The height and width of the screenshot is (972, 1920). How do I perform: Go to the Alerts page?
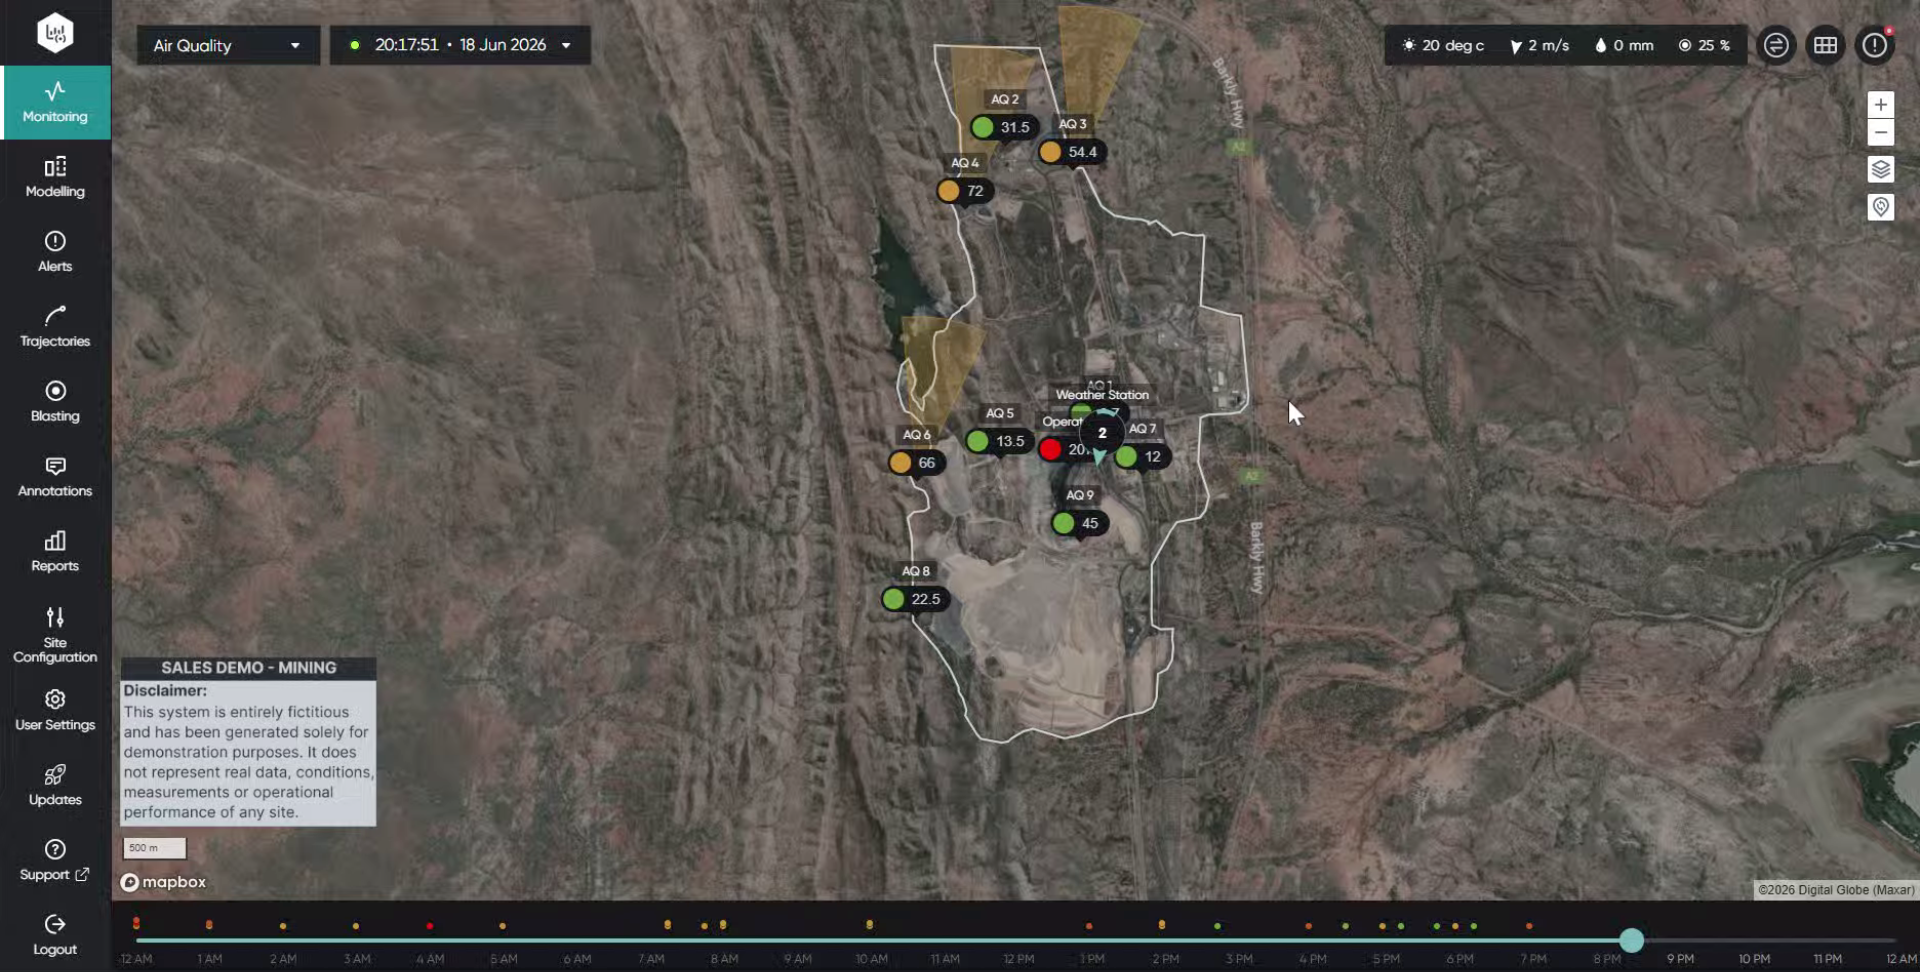(55, 252)
